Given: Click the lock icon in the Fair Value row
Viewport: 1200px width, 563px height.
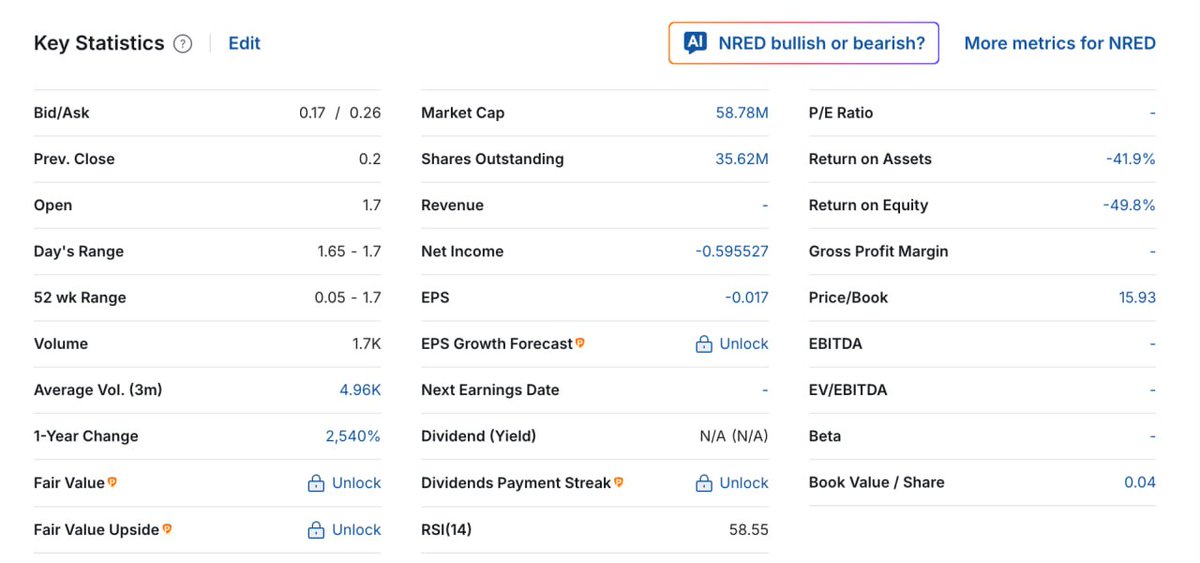Looking at the screenshot, I should tap(316, 483).
